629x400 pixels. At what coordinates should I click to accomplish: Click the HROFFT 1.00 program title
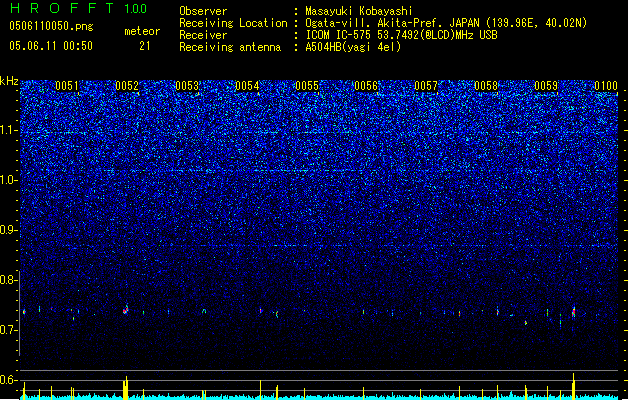coord(79,8)
